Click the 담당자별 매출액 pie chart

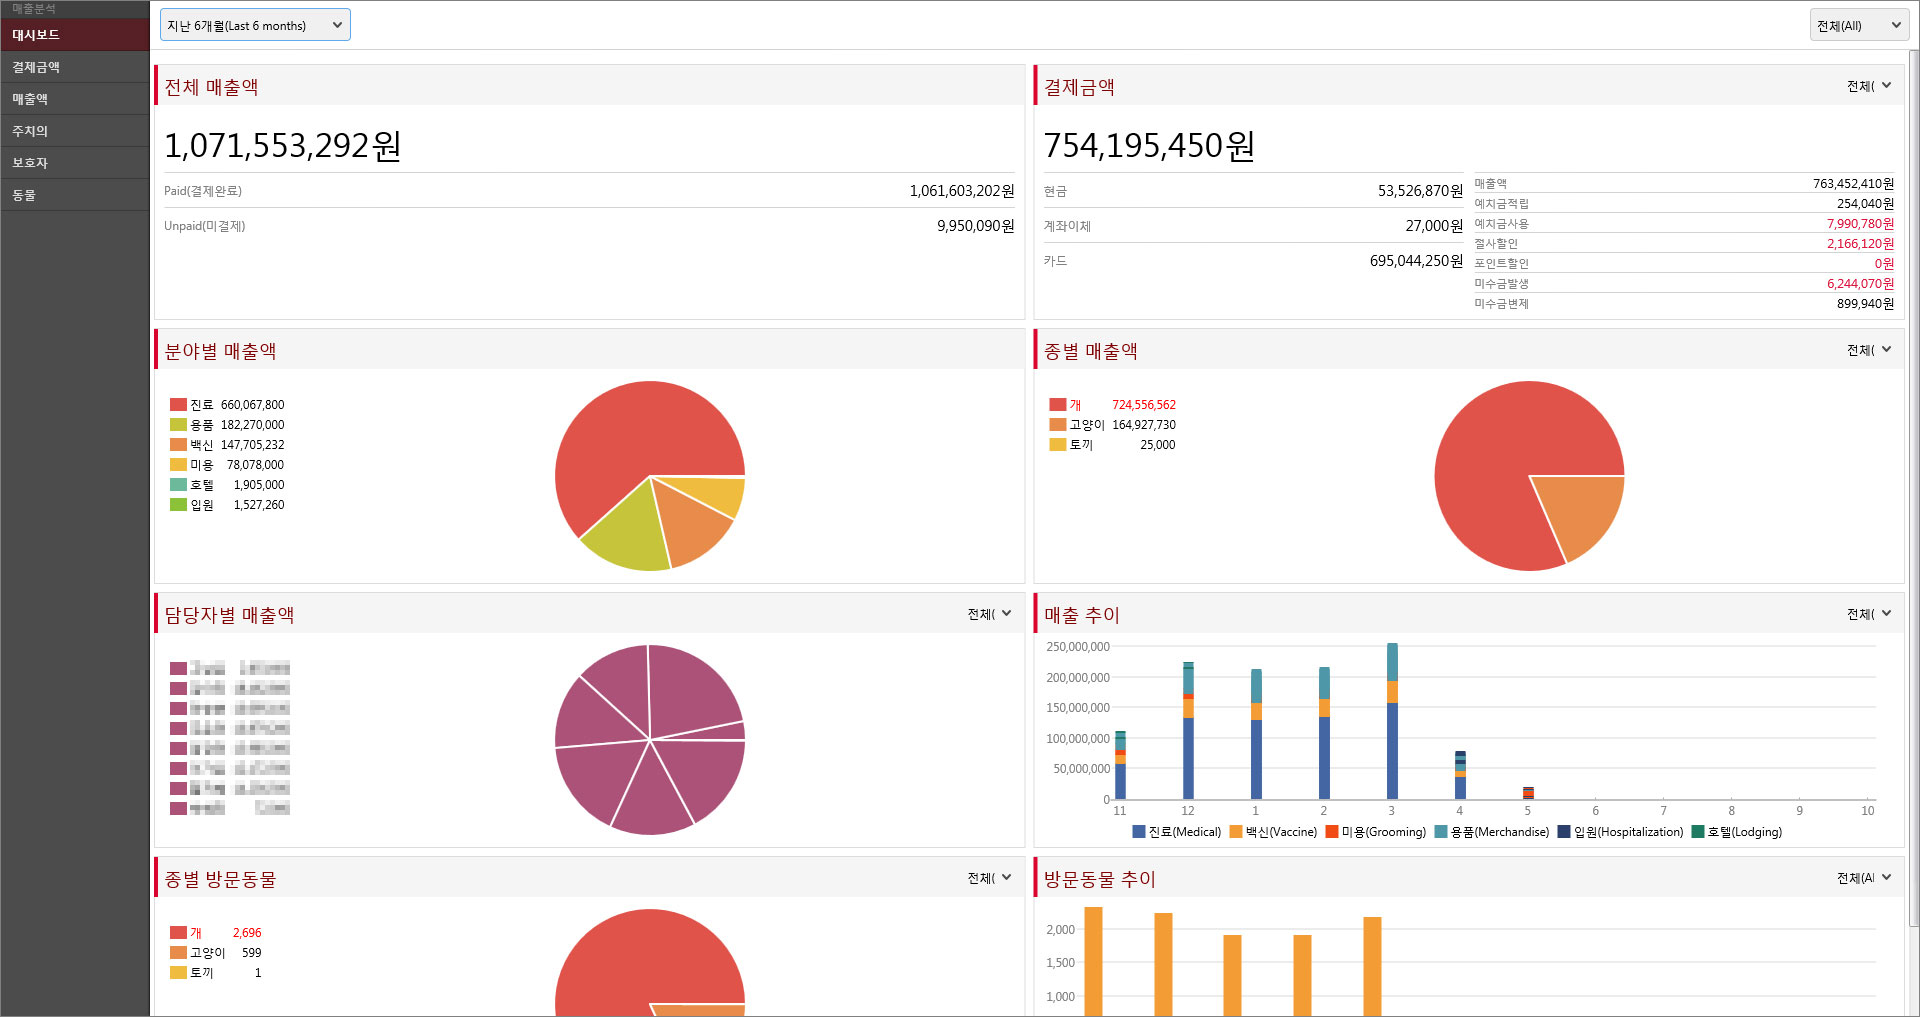(x=650, y=740)
